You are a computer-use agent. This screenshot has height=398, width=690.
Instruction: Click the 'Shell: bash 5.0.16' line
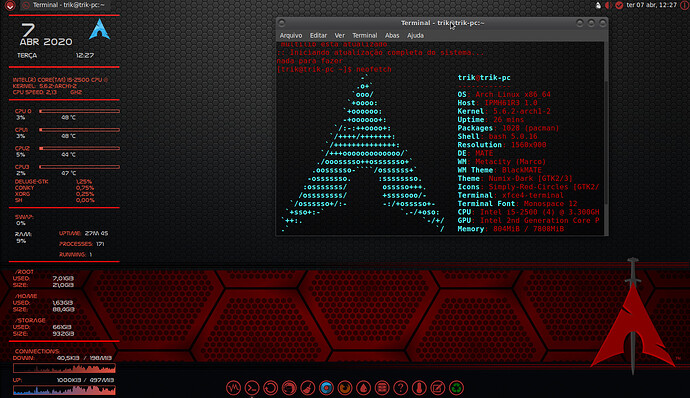(x=497, y=136)
